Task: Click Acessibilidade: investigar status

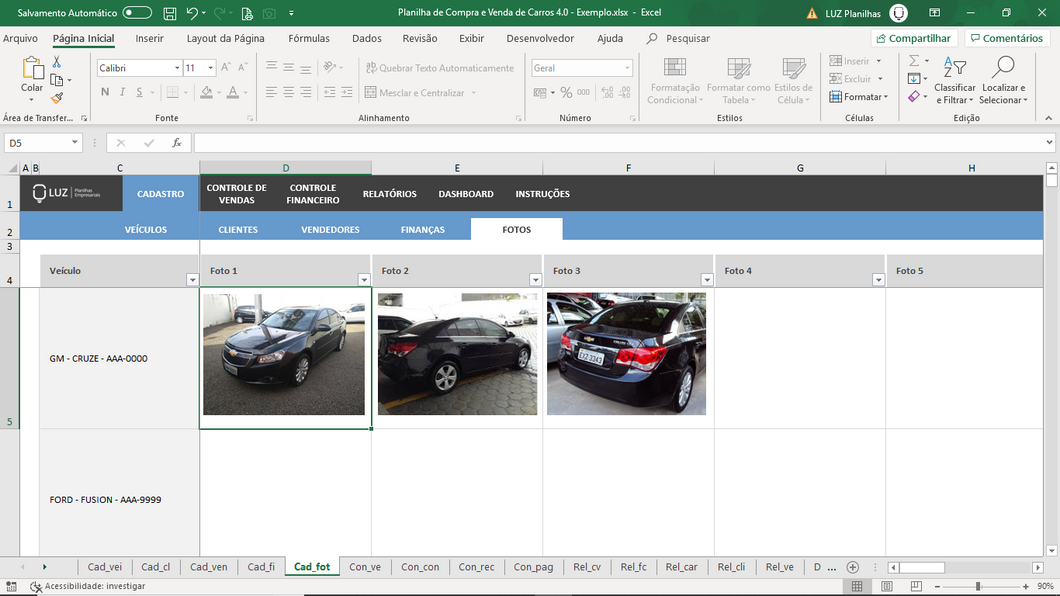Action: (88, 587)
